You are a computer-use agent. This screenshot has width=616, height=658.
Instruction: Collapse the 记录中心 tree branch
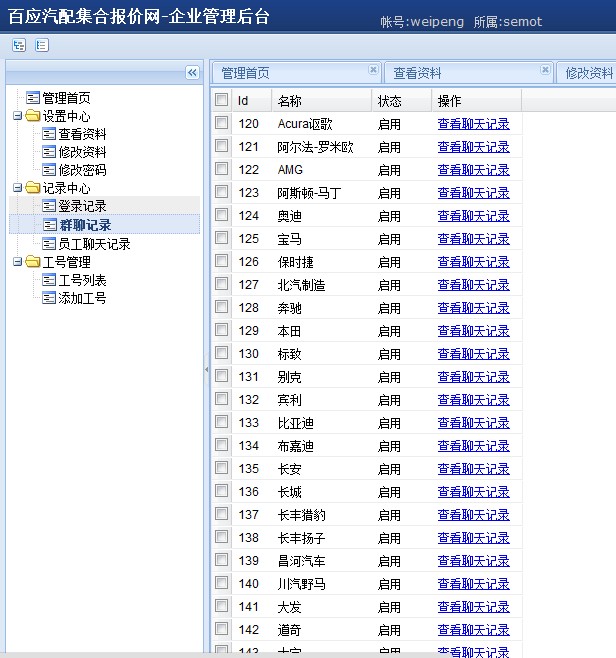coord(17,188)
